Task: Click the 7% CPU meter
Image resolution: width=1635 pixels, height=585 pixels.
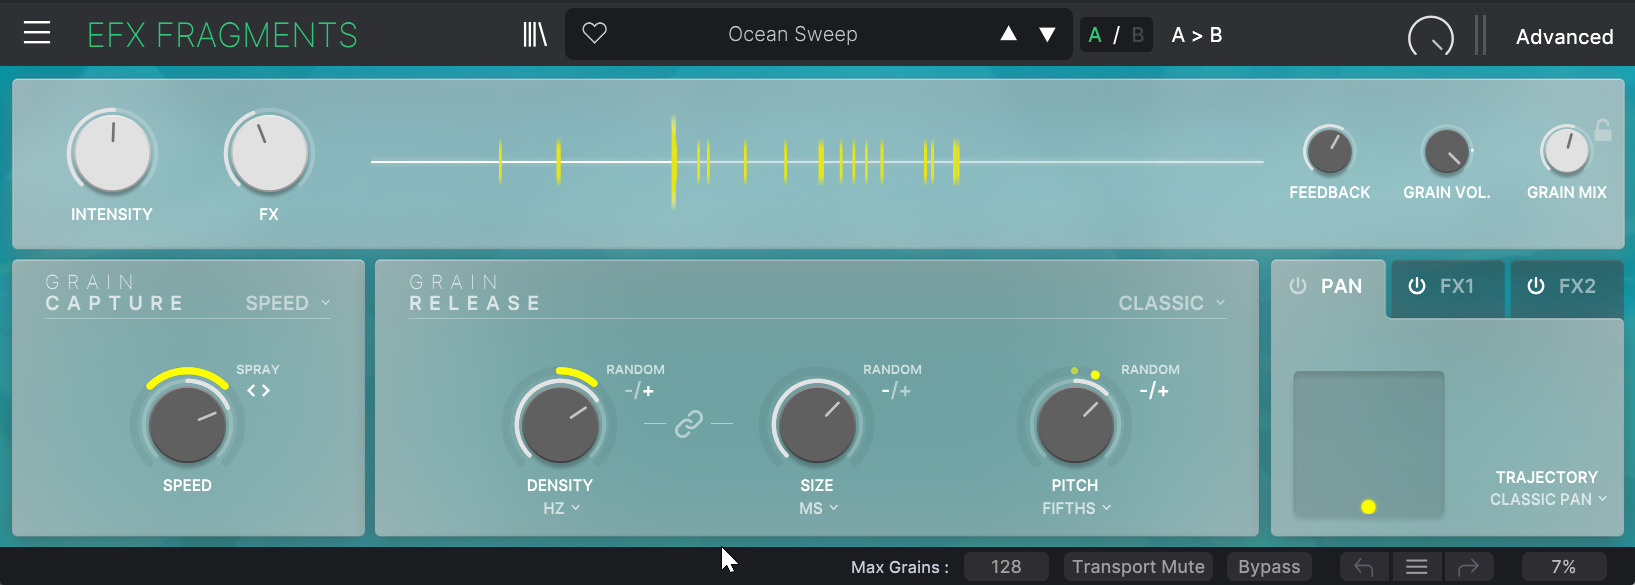Action: click(1564, 567)
